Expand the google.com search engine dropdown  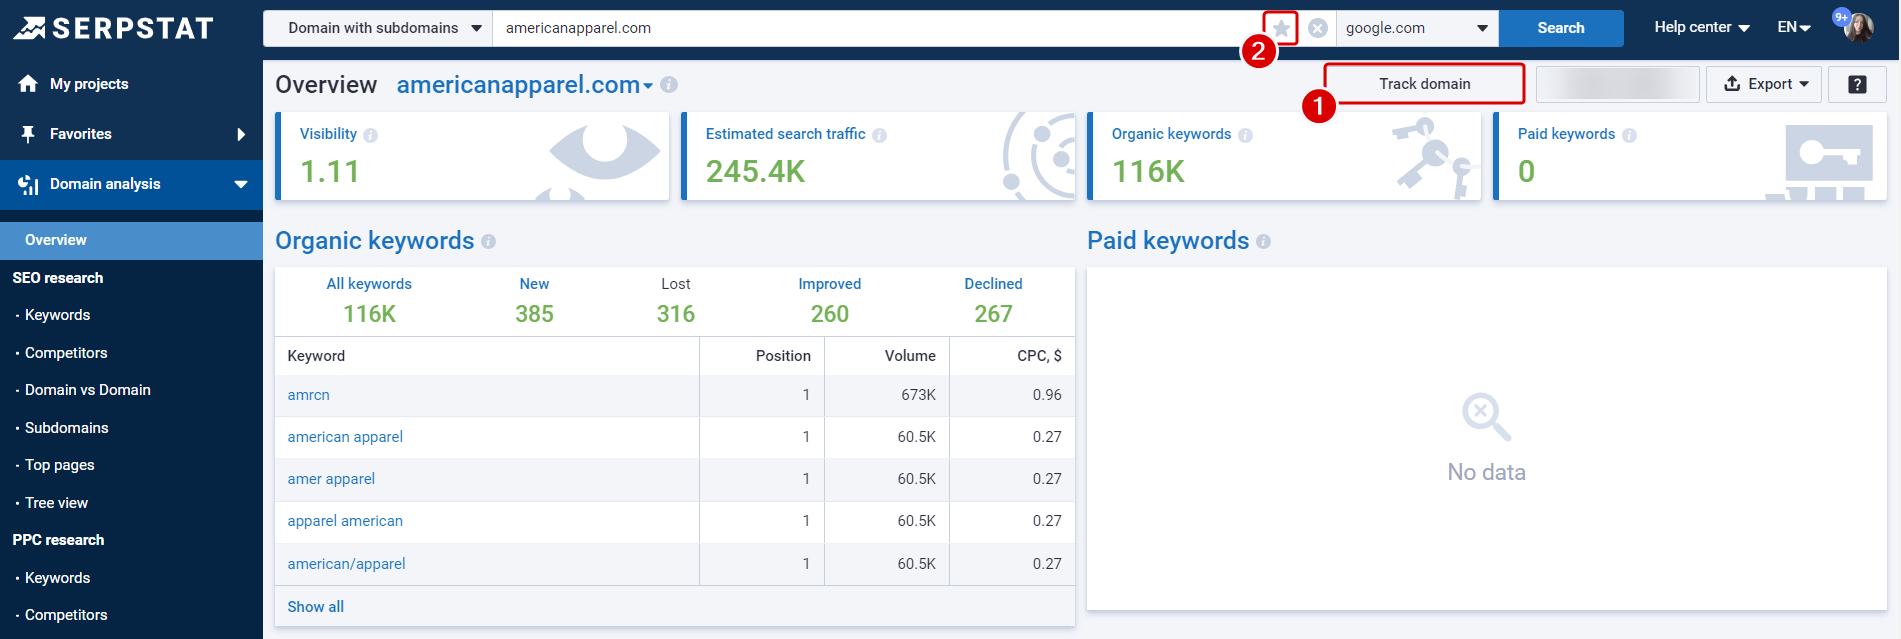pyautogui.click(x=1416, y=28)
